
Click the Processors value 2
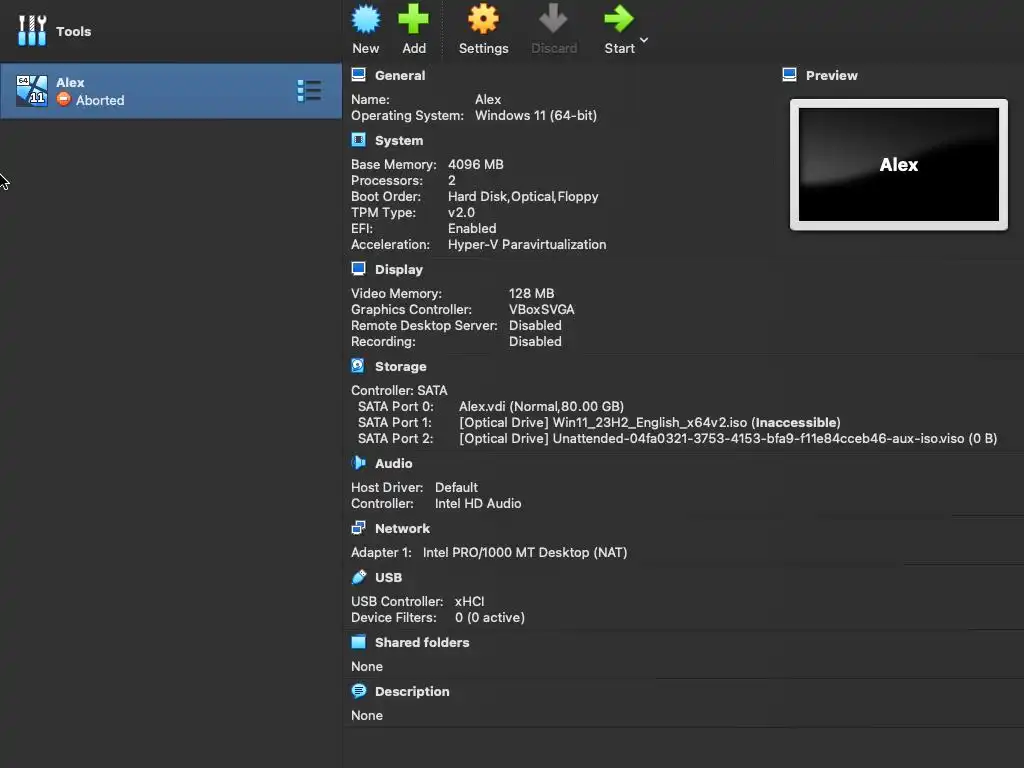(x=451, y=180)
